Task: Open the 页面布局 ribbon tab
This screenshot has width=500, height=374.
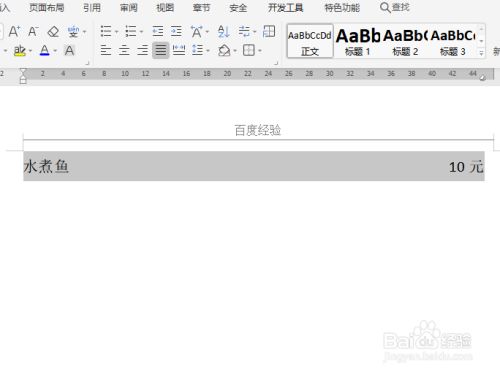Action: [47, 7]
